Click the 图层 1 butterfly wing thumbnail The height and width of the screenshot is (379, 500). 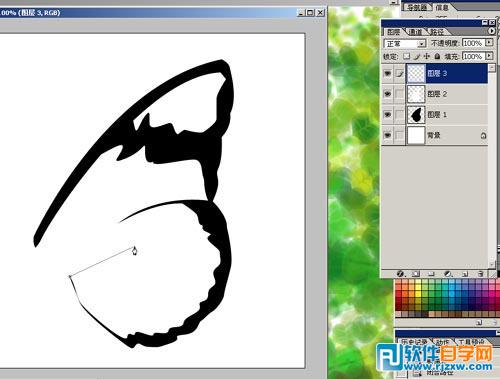click(x=416, y=115)
